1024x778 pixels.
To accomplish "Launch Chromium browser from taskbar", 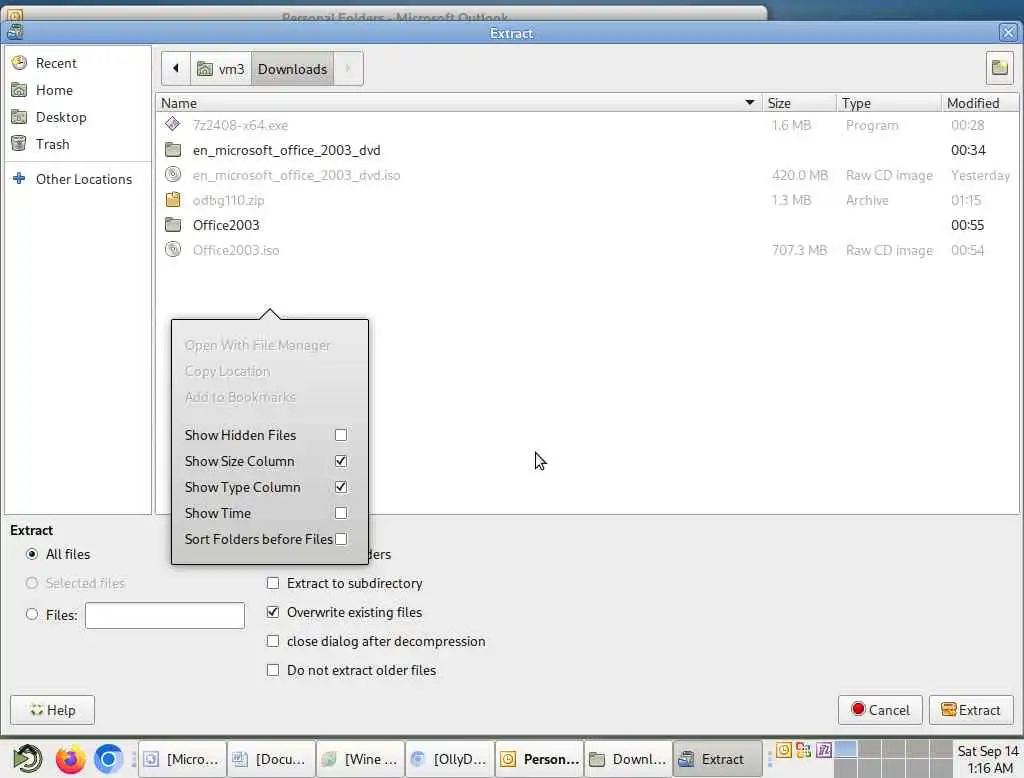I will pyautogui.click(x=108, y=759).
